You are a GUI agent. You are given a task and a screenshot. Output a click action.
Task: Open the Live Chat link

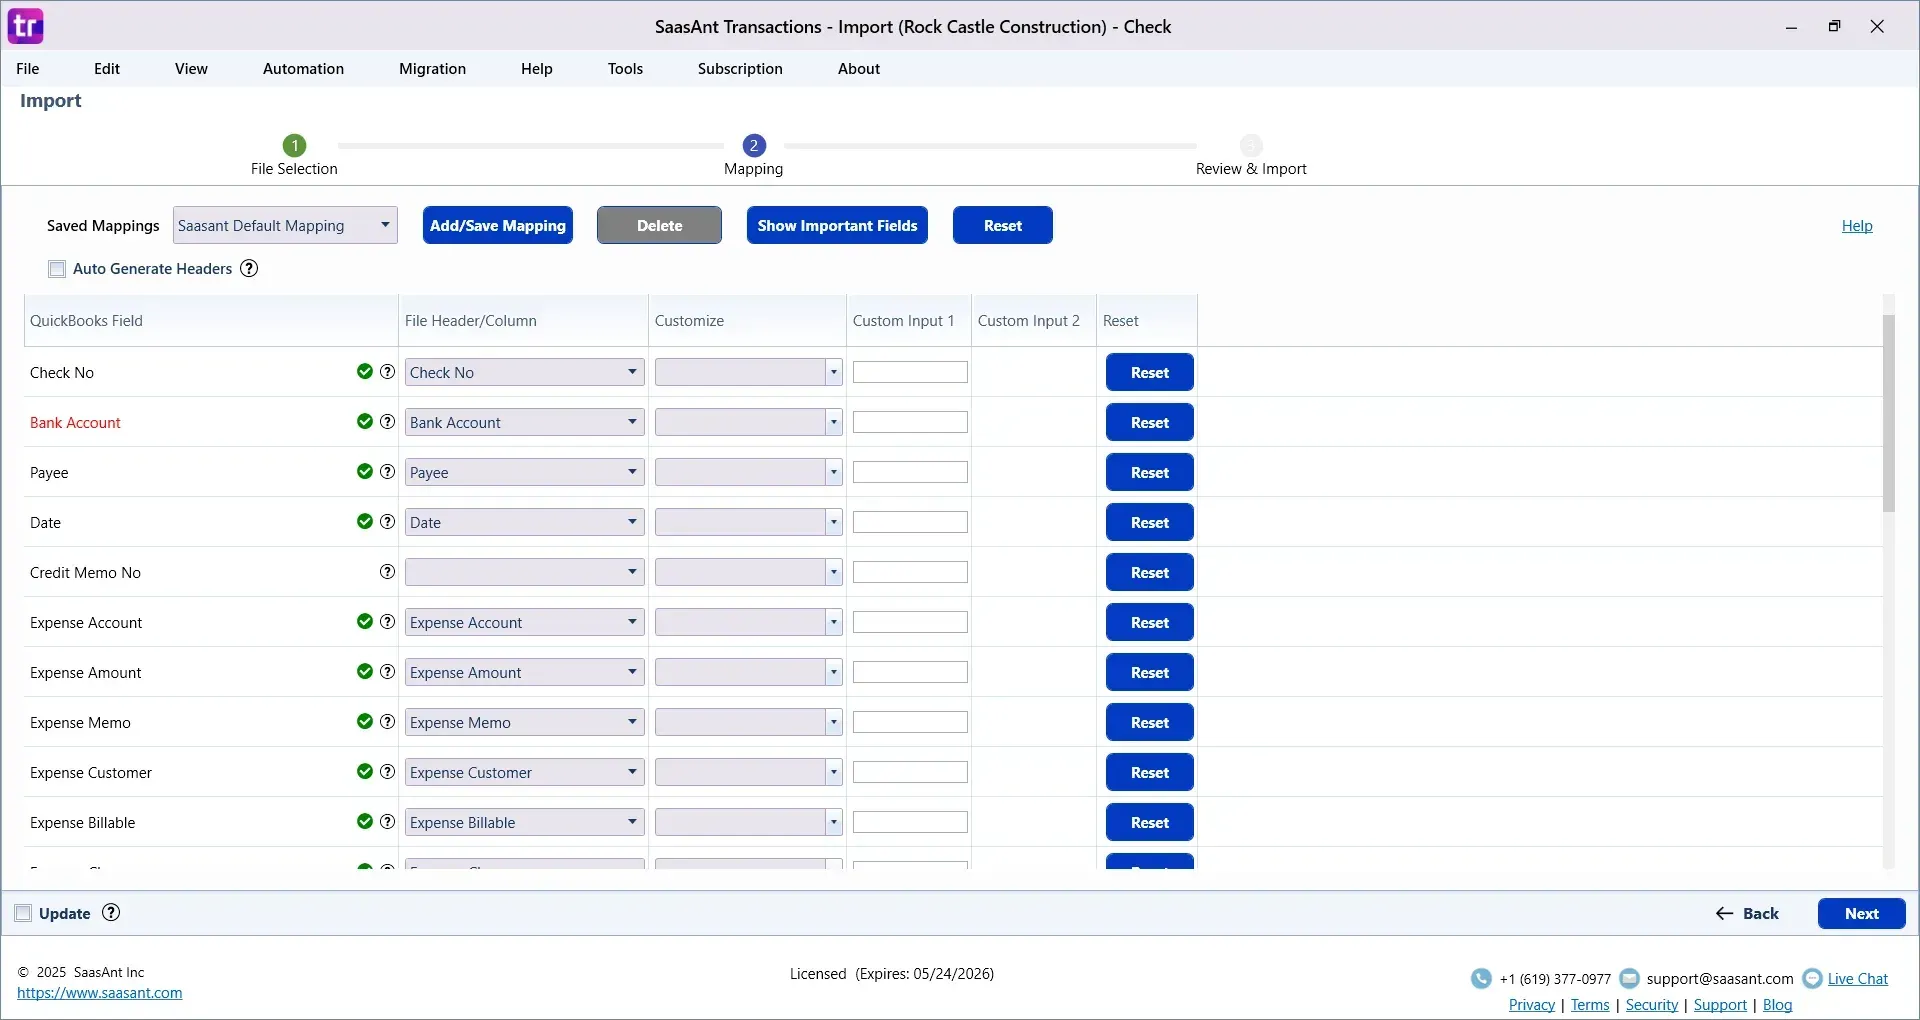coord(1858,979)
